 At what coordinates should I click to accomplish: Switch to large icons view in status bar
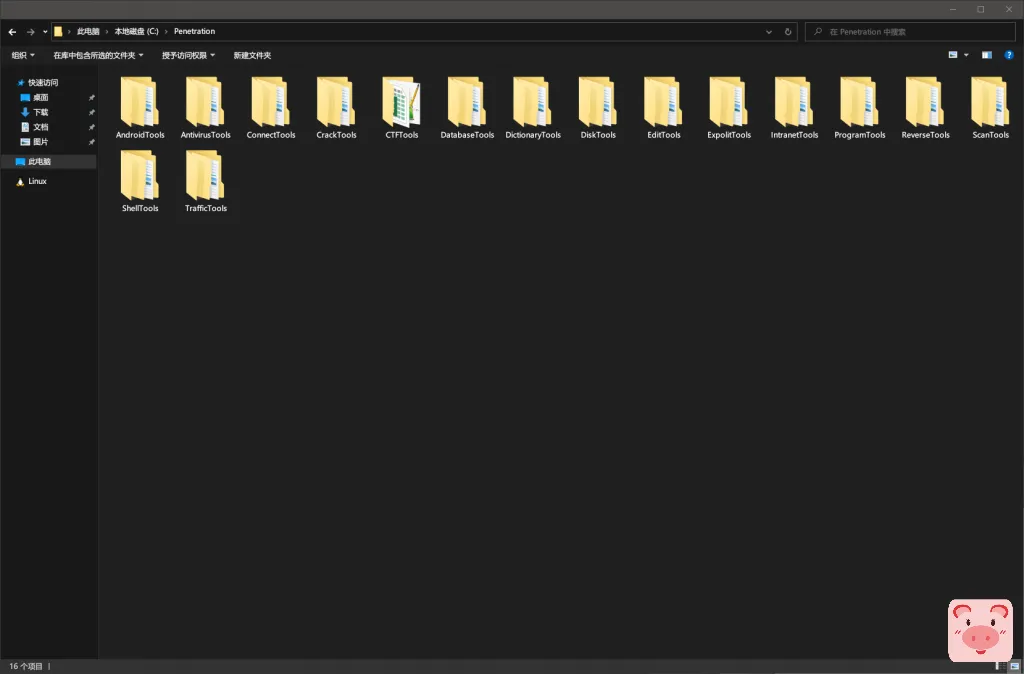(1014, 666)
